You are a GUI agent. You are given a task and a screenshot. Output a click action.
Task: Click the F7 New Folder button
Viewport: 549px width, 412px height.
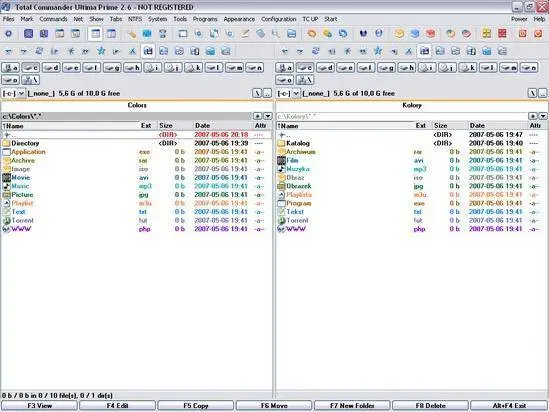352,406
